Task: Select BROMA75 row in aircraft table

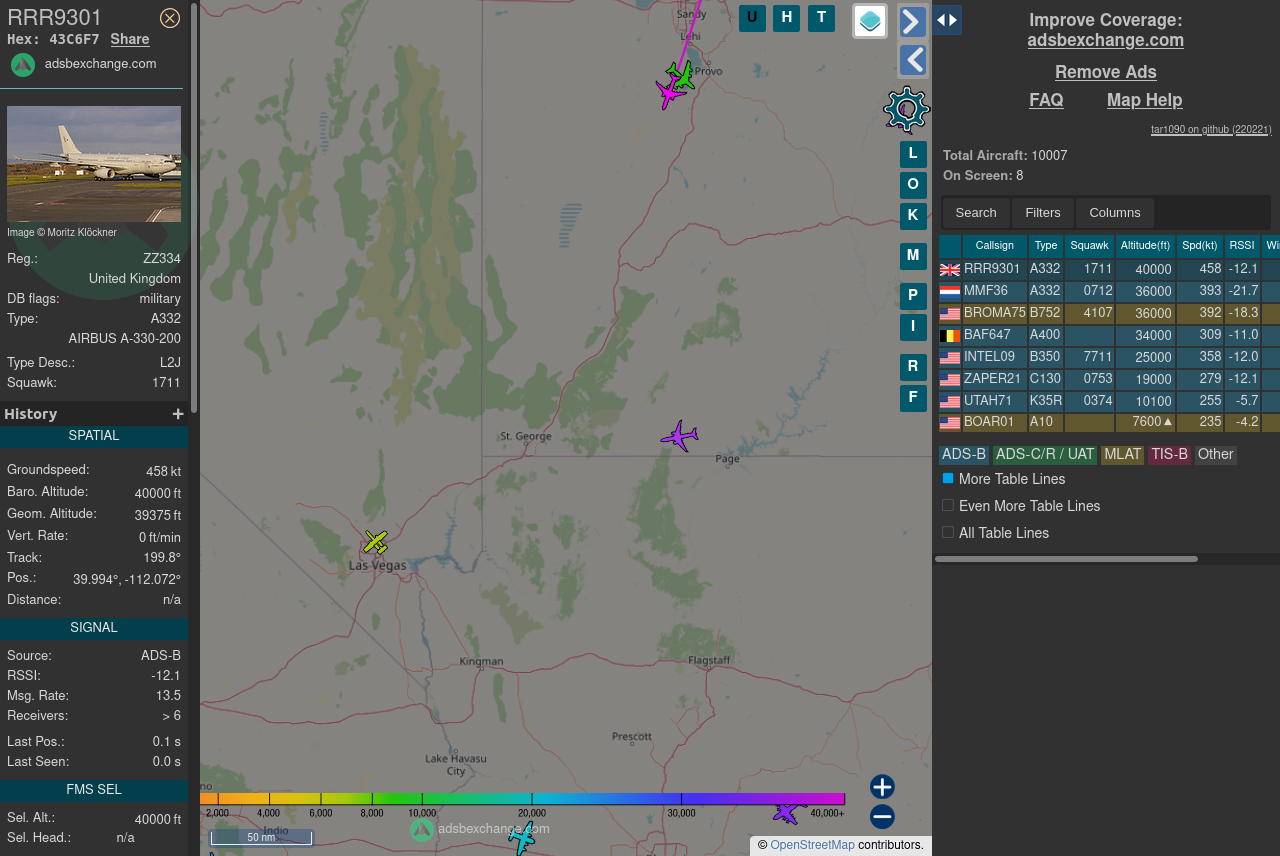Action: [1109, 313]
